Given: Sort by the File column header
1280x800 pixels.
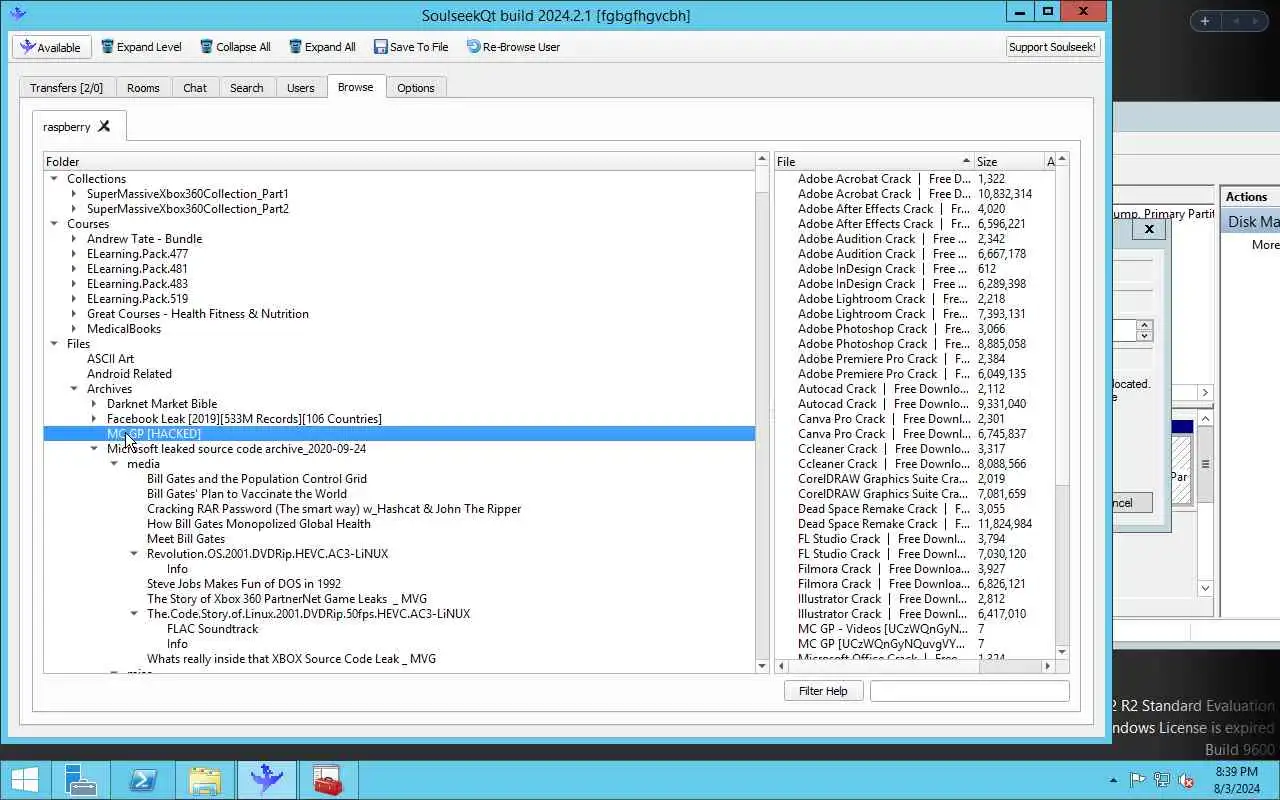Looking at the screenshot, I should pos(875,161).
